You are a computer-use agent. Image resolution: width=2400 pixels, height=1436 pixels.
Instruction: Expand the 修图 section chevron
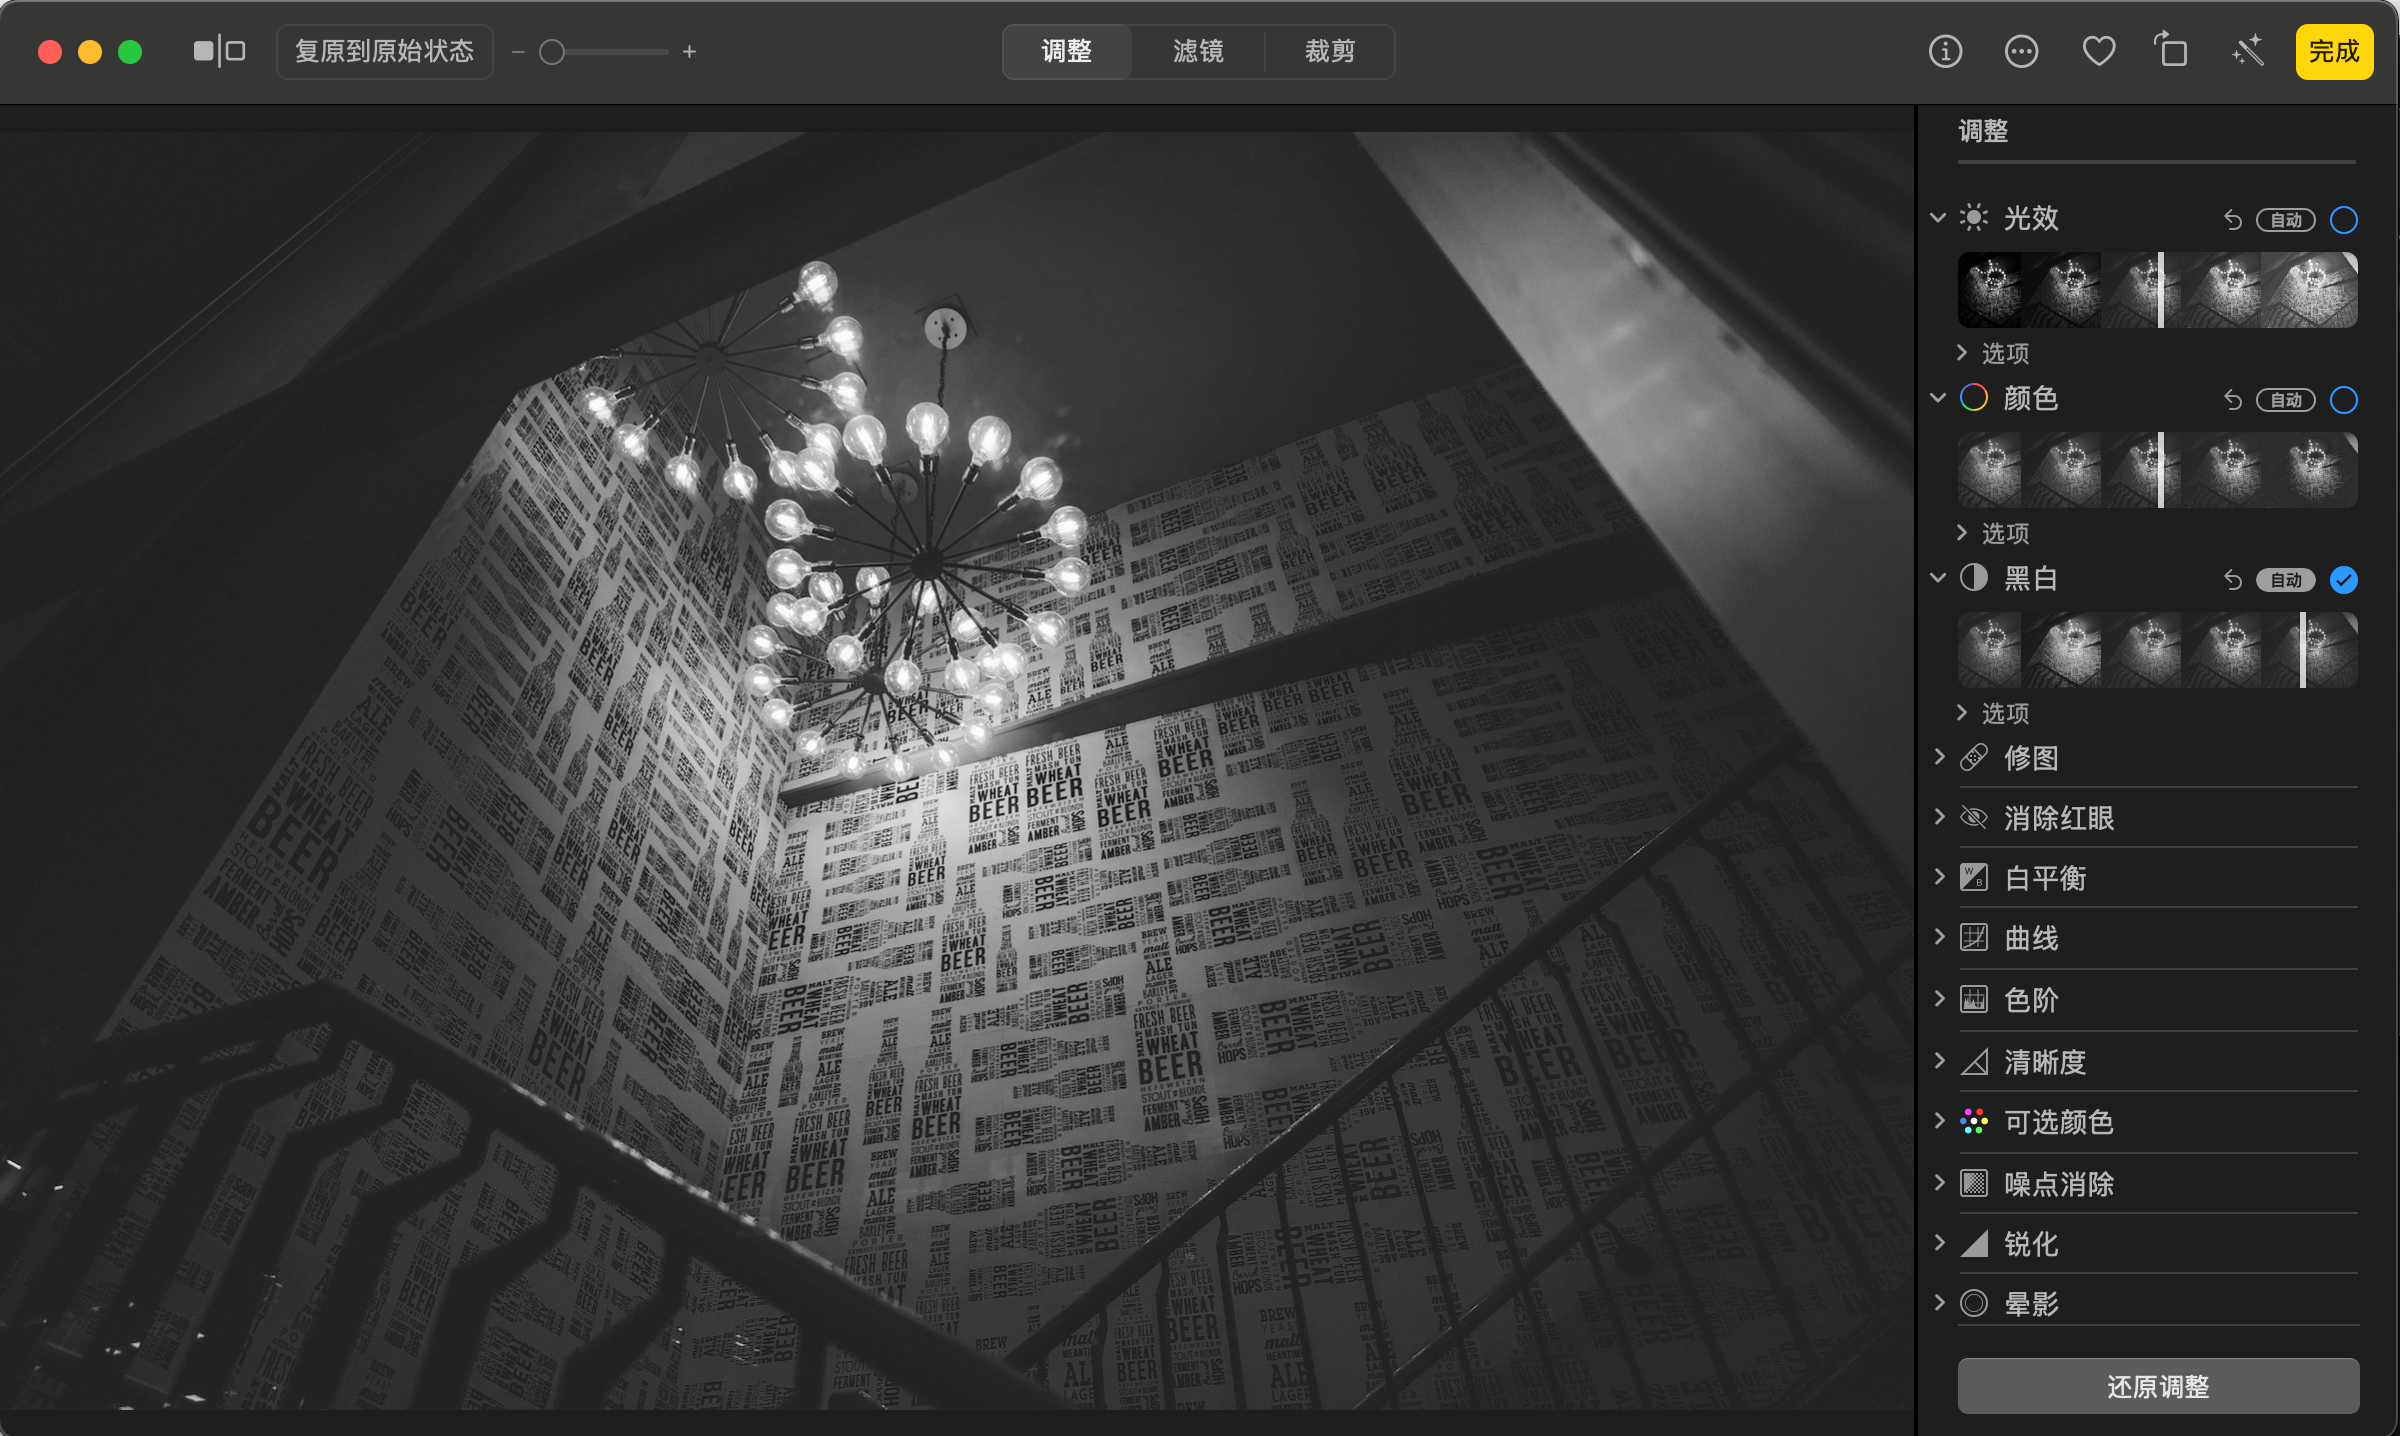point(1939,757)
